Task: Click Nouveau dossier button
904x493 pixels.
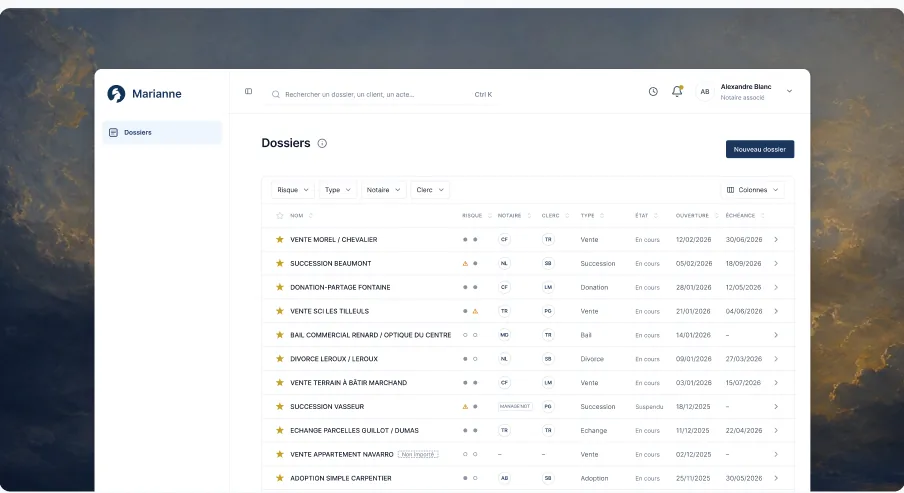Action: pyautogui.click(x=760, y=149)
